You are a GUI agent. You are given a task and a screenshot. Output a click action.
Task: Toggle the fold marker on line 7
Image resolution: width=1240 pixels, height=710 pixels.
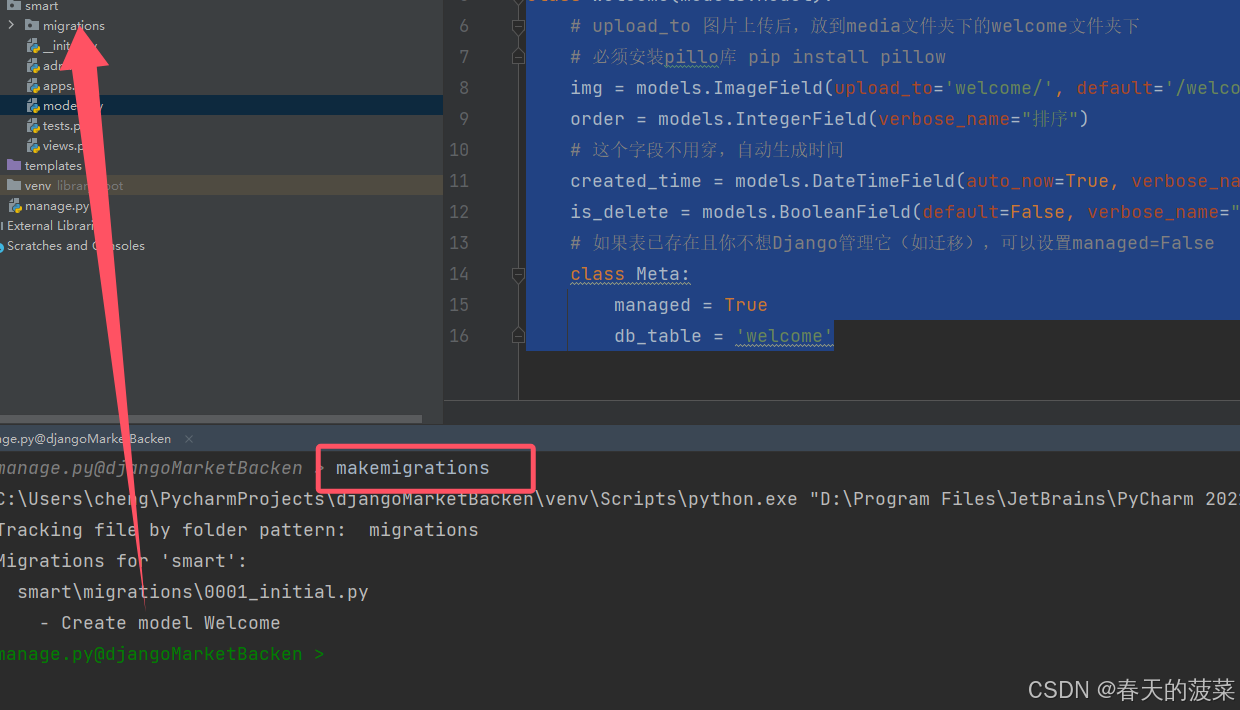(x=518, y=57)
